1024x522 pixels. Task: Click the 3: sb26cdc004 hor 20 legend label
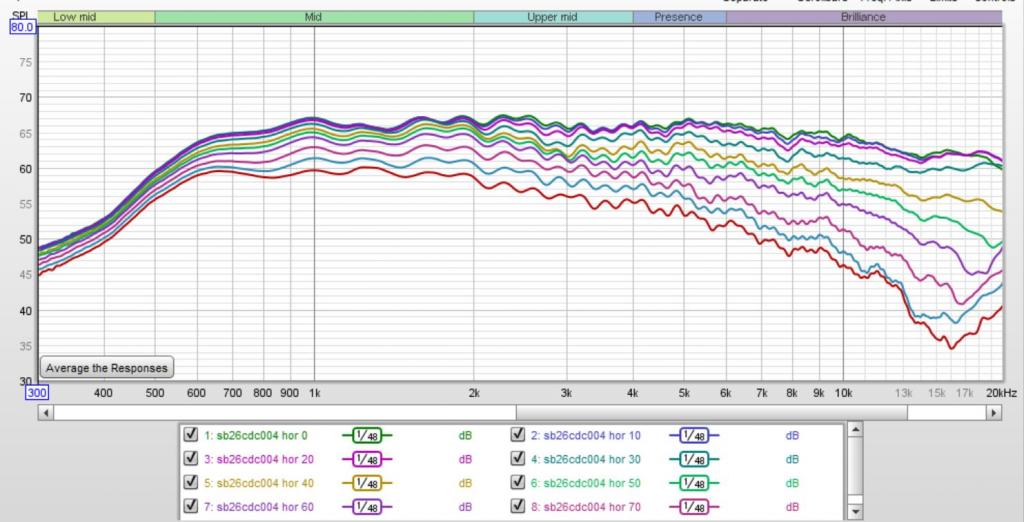click(x=259, y=459)
